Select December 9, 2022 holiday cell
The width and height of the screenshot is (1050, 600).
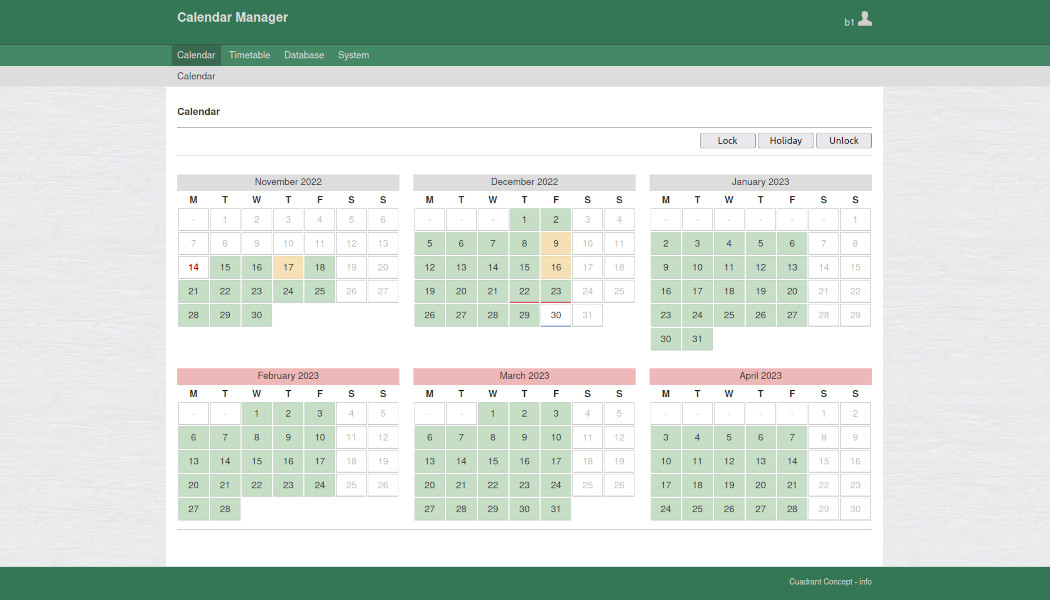[x=556, y=243]
